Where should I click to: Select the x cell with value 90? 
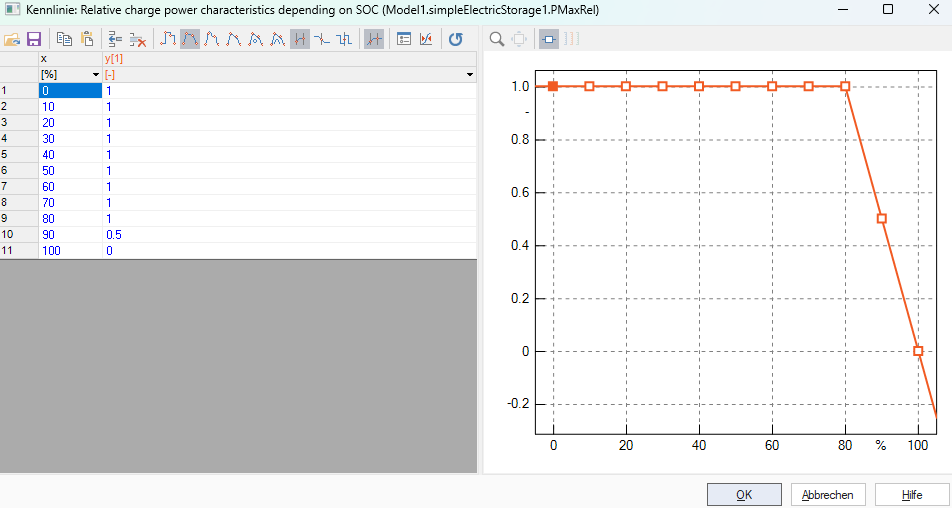coord(70,235)
